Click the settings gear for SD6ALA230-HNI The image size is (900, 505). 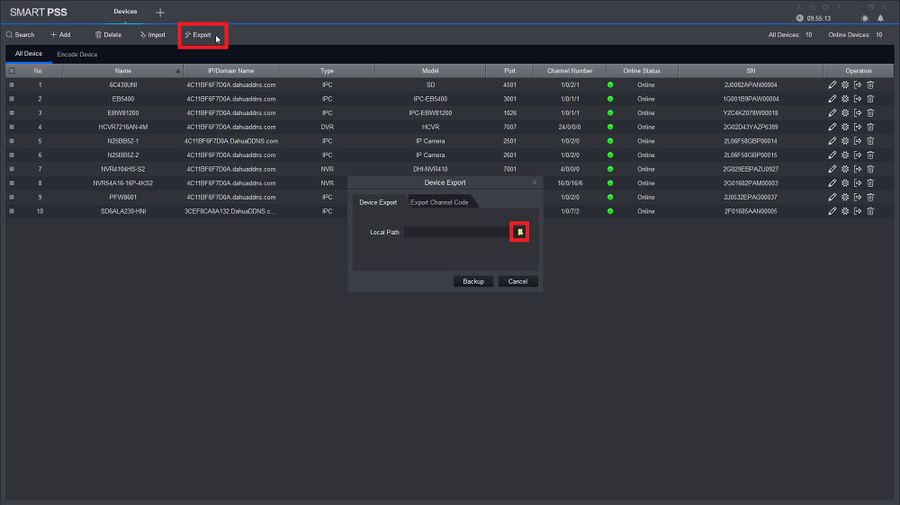(x=845, y=211)
